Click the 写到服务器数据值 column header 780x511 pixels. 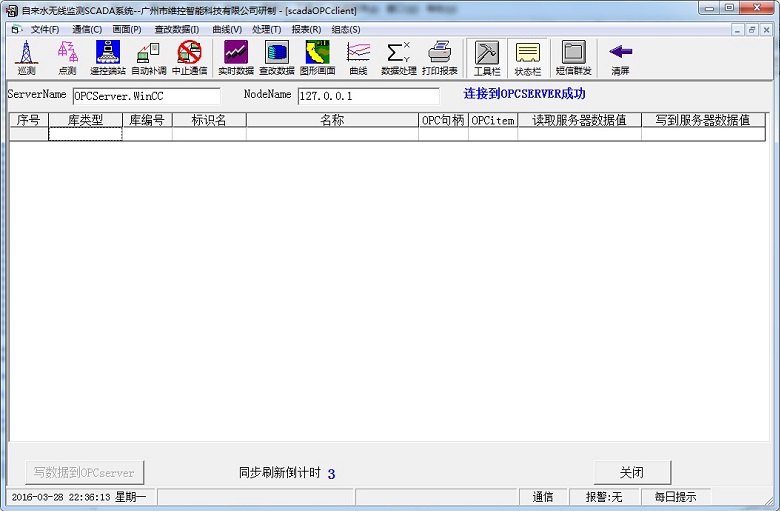click(x=703, y=120)
